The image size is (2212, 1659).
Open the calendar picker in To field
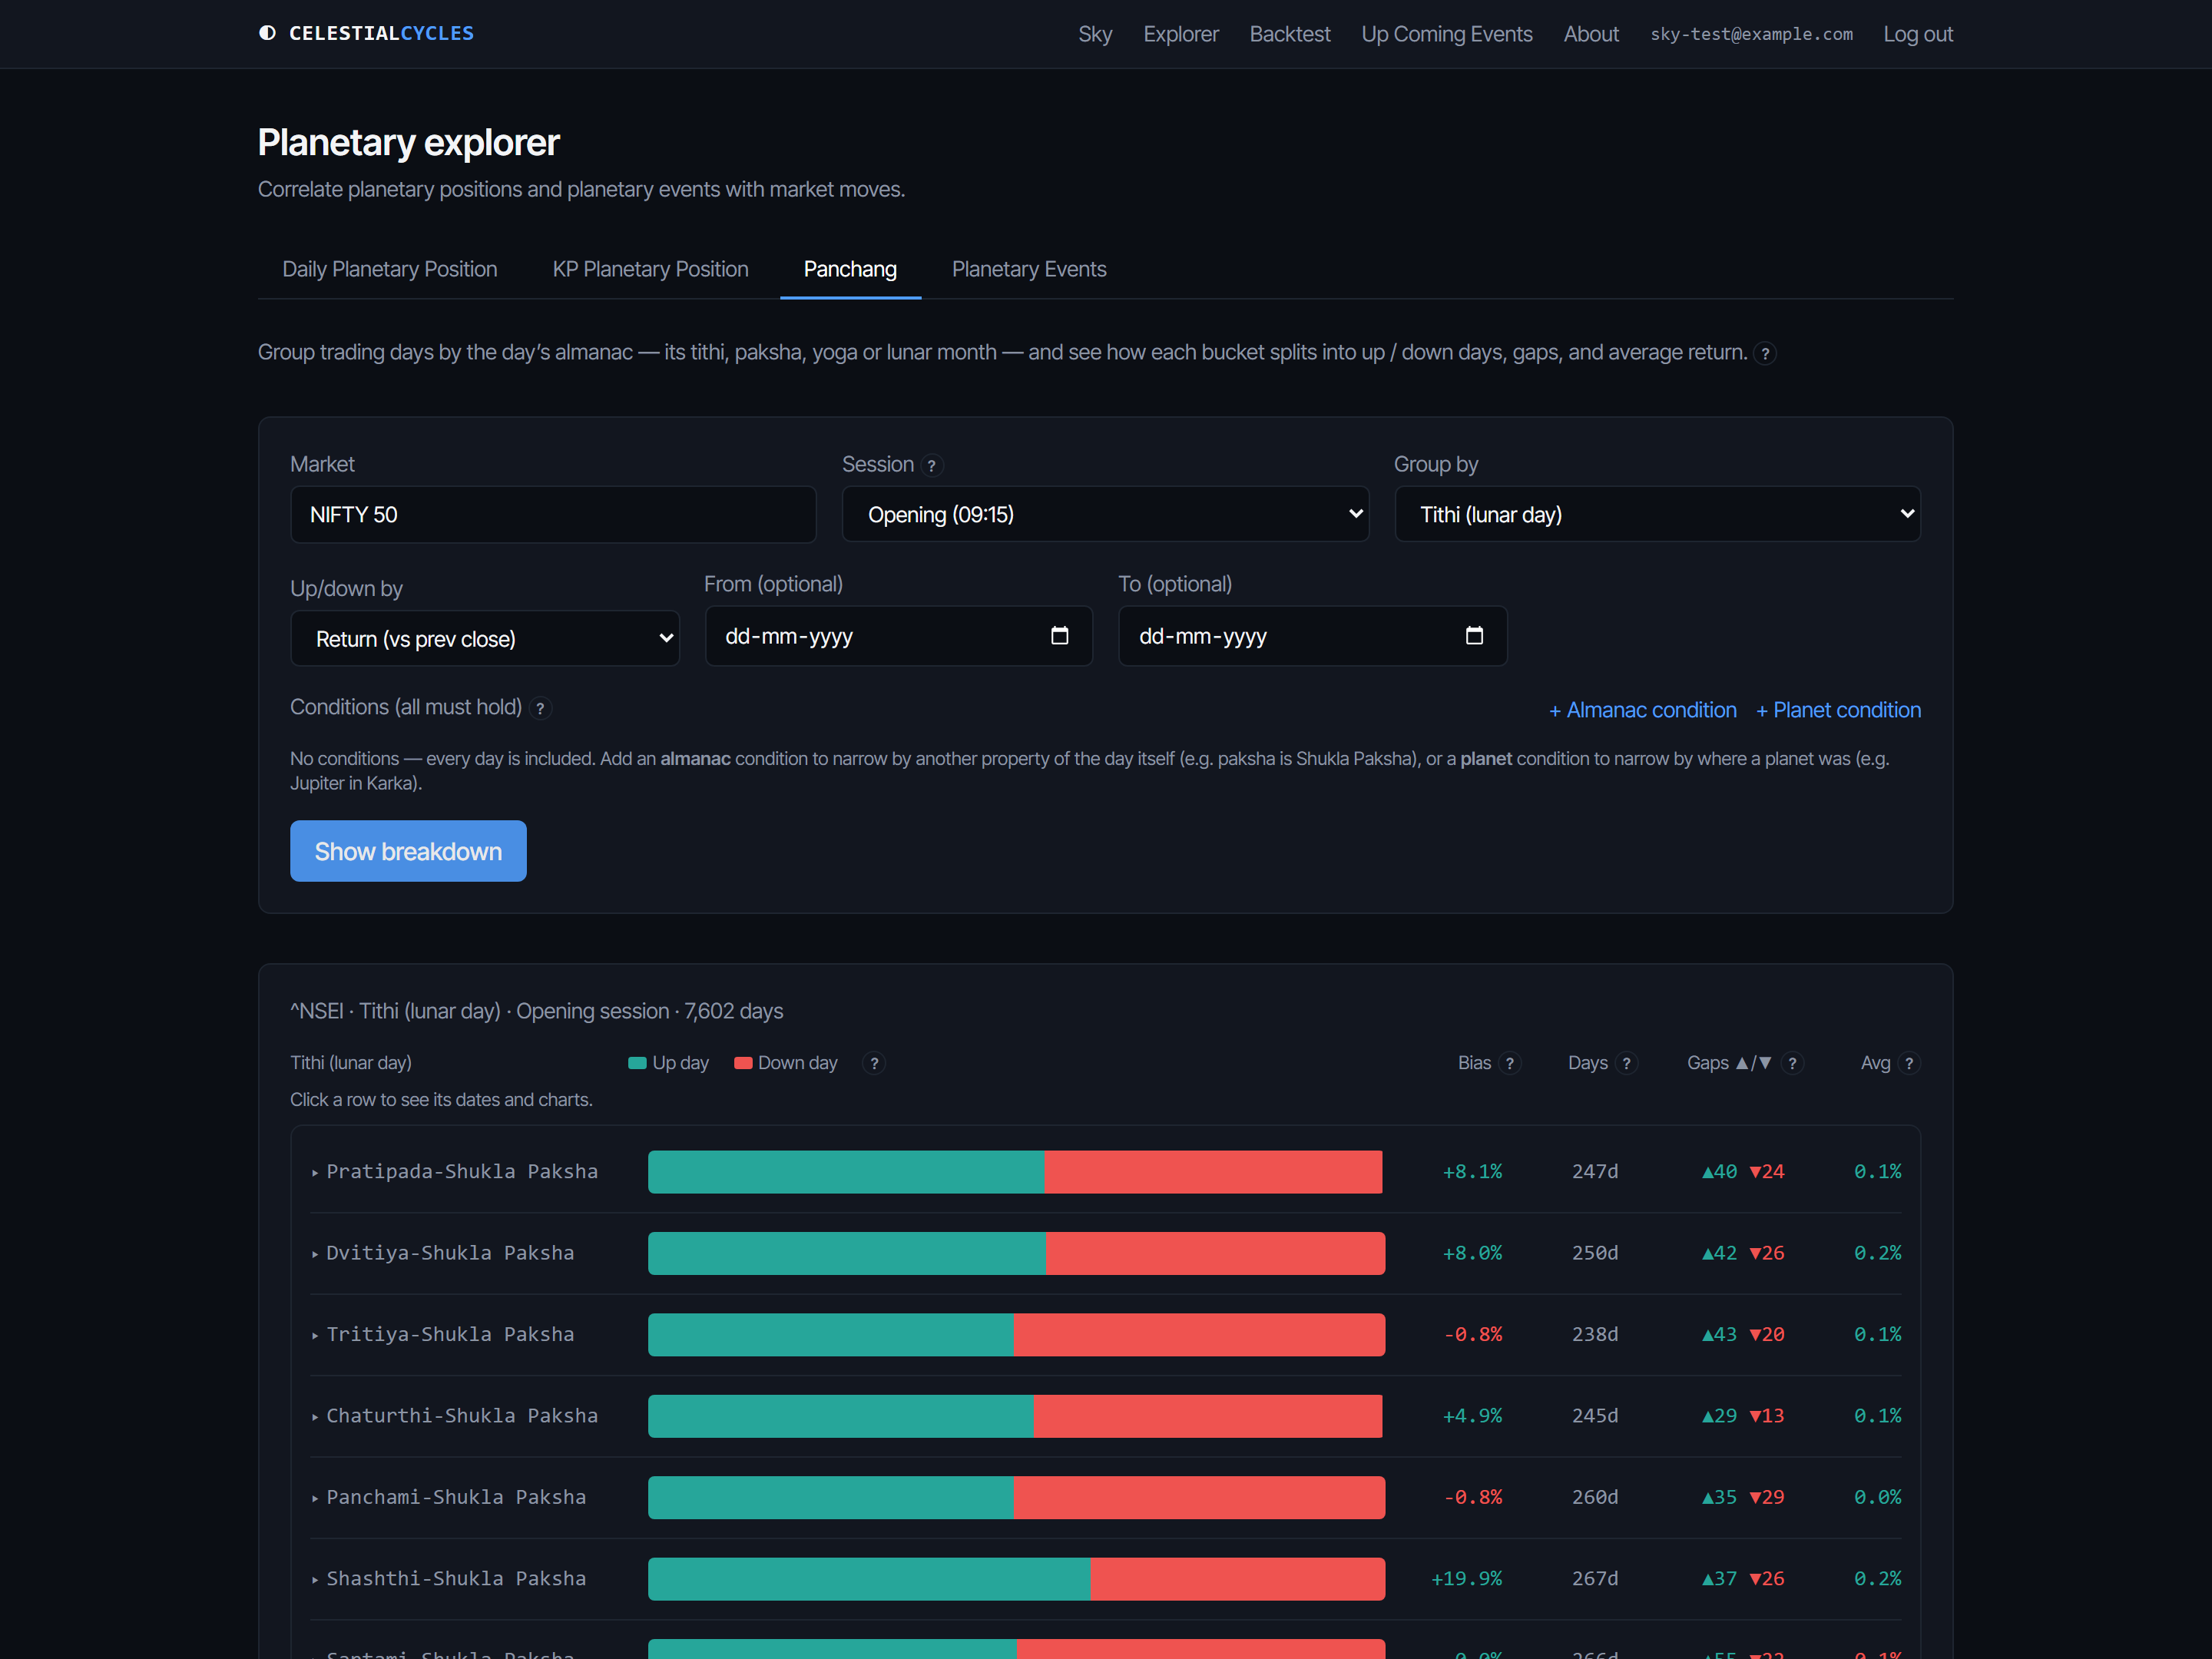pos(1474,635)
